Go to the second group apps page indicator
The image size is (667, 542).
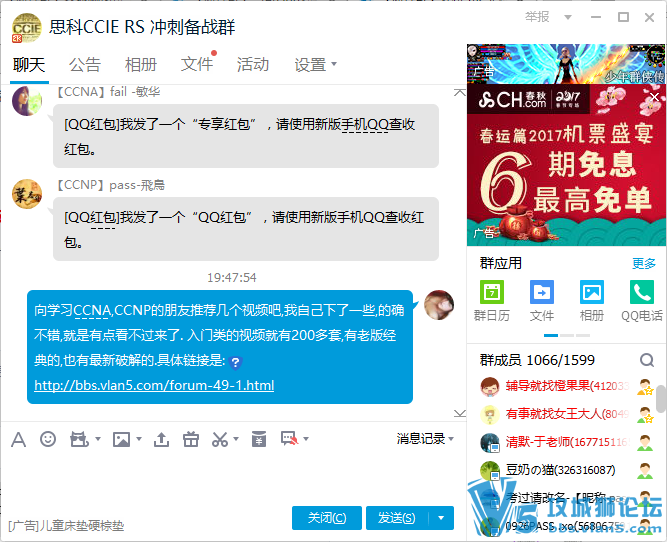pyautogui.click(x=567, y=336)
